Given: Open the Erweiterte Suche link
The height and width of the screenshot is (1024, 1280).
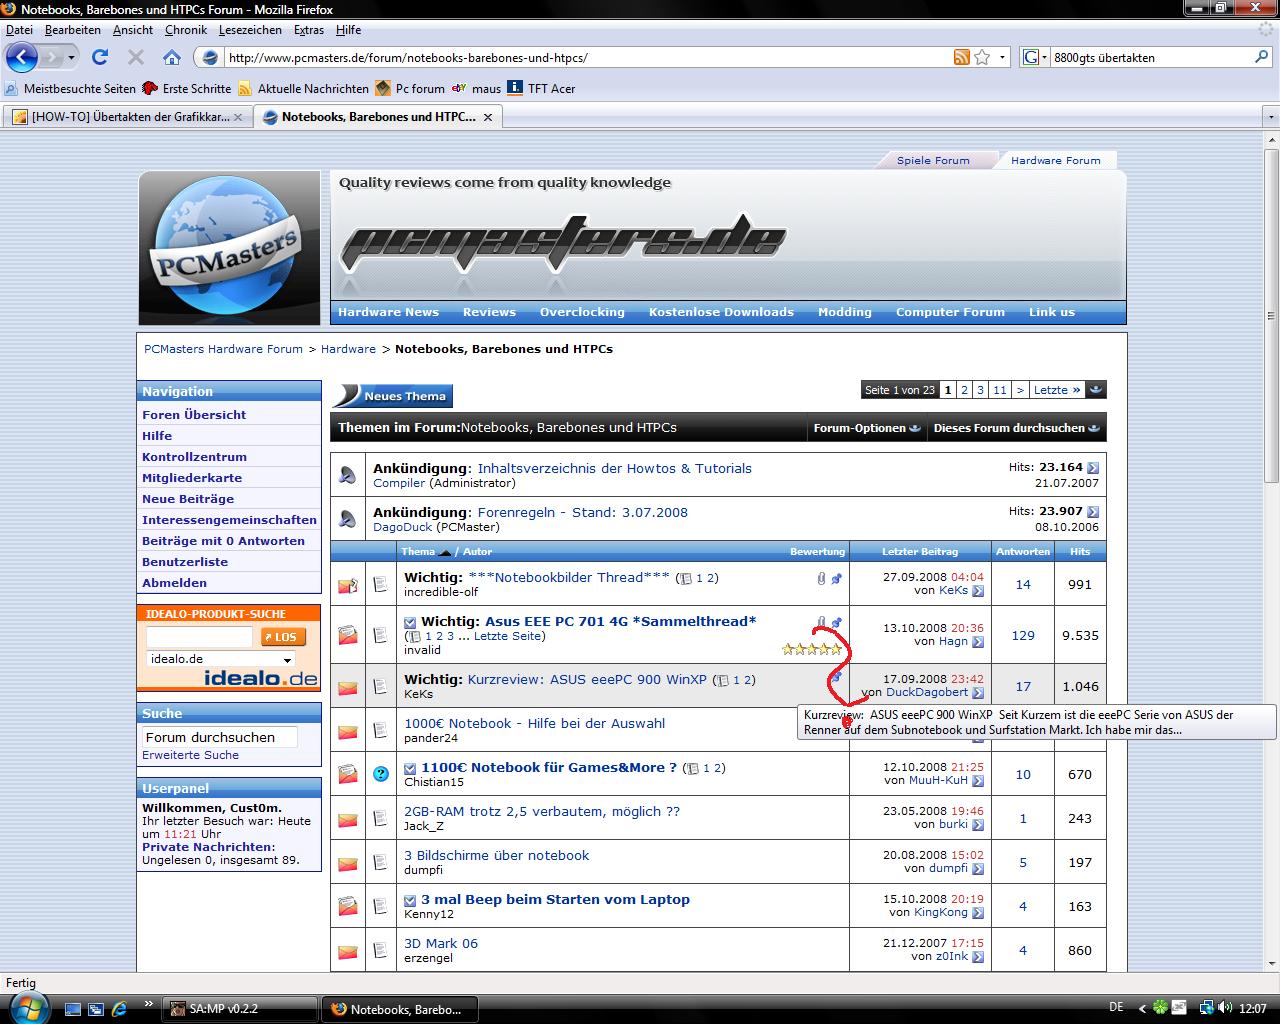Looking at the screenshot, I should point(190,755).
